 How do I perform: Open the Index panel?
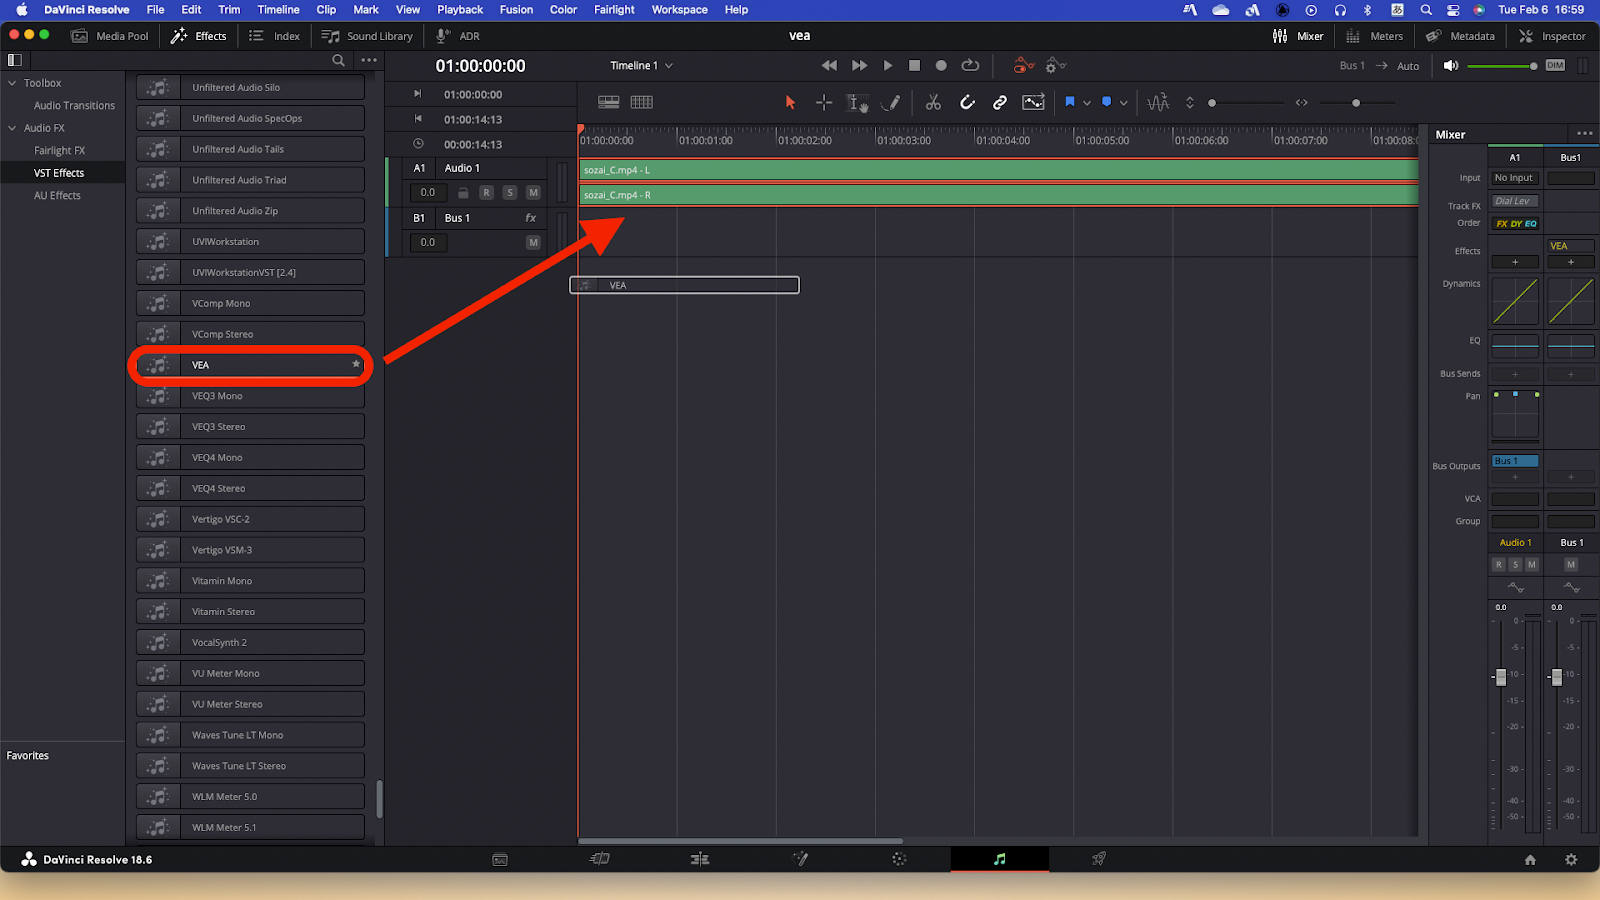tap(275, 36)
